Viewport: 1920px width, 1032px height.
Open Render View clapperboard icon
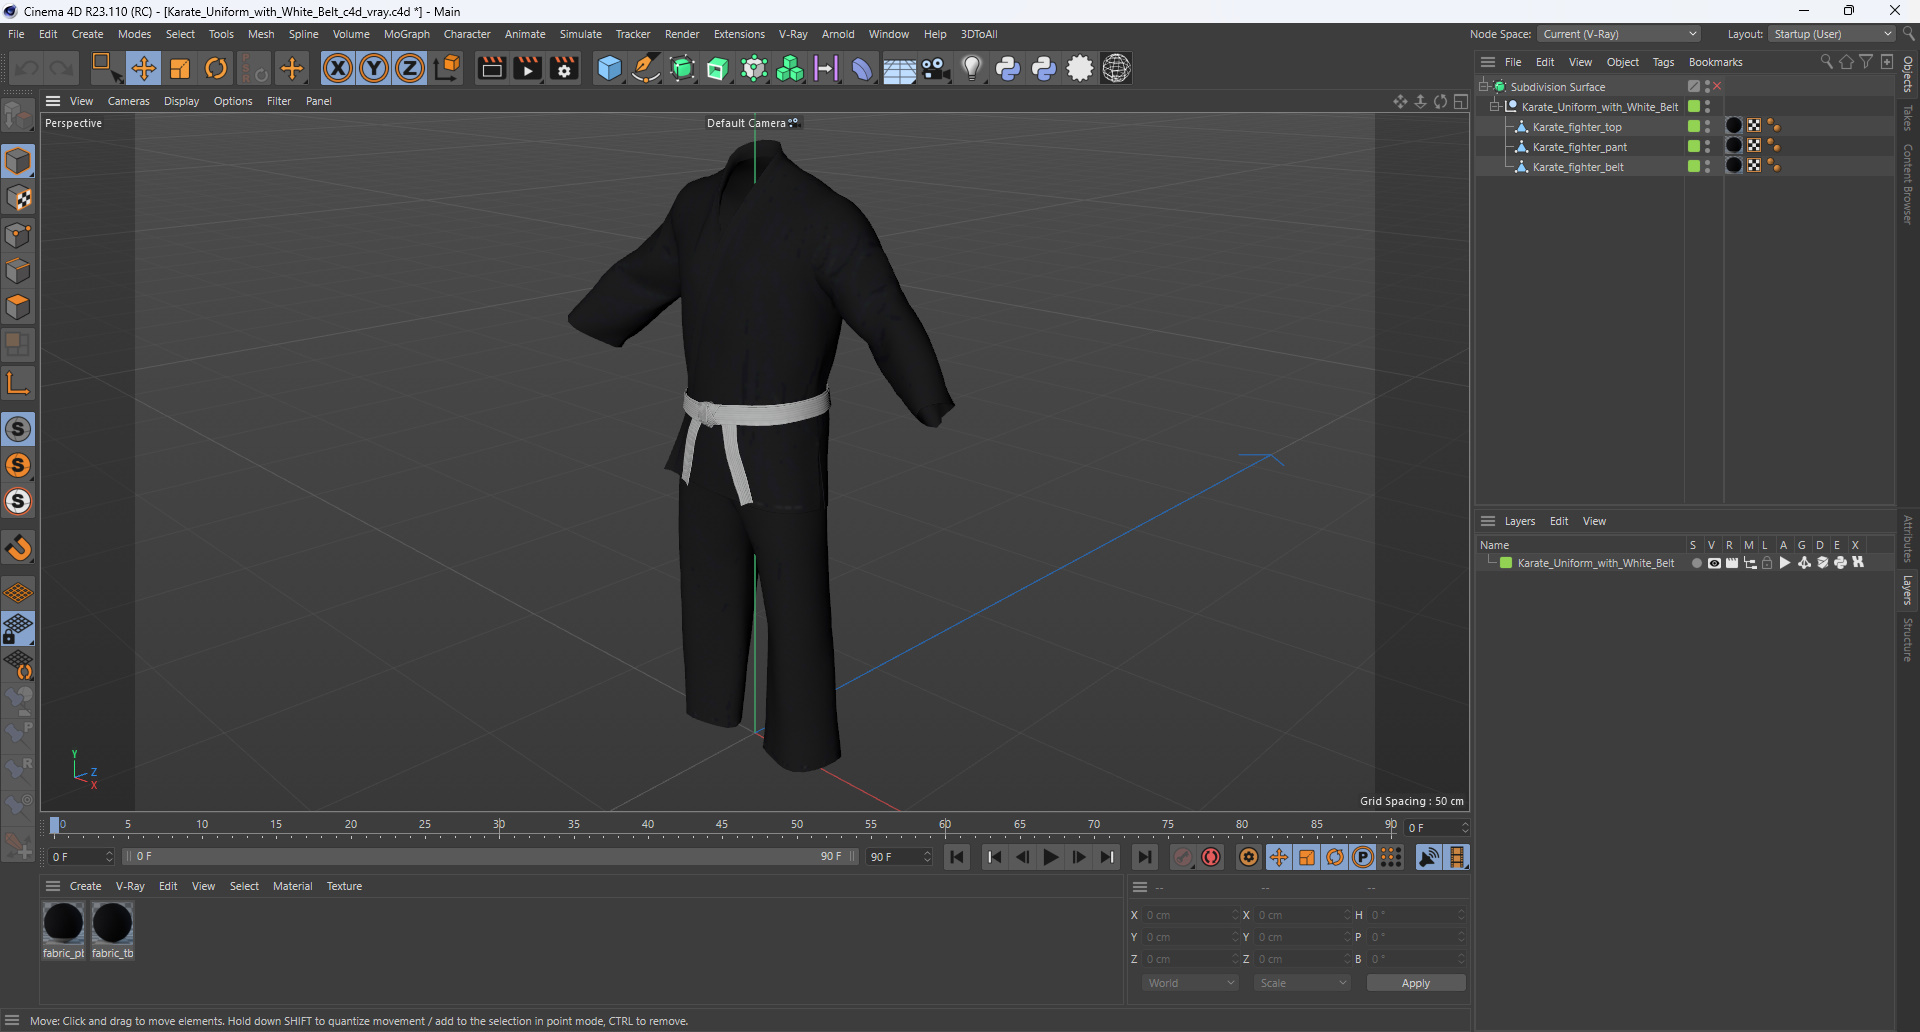click(x=491, y=68)
